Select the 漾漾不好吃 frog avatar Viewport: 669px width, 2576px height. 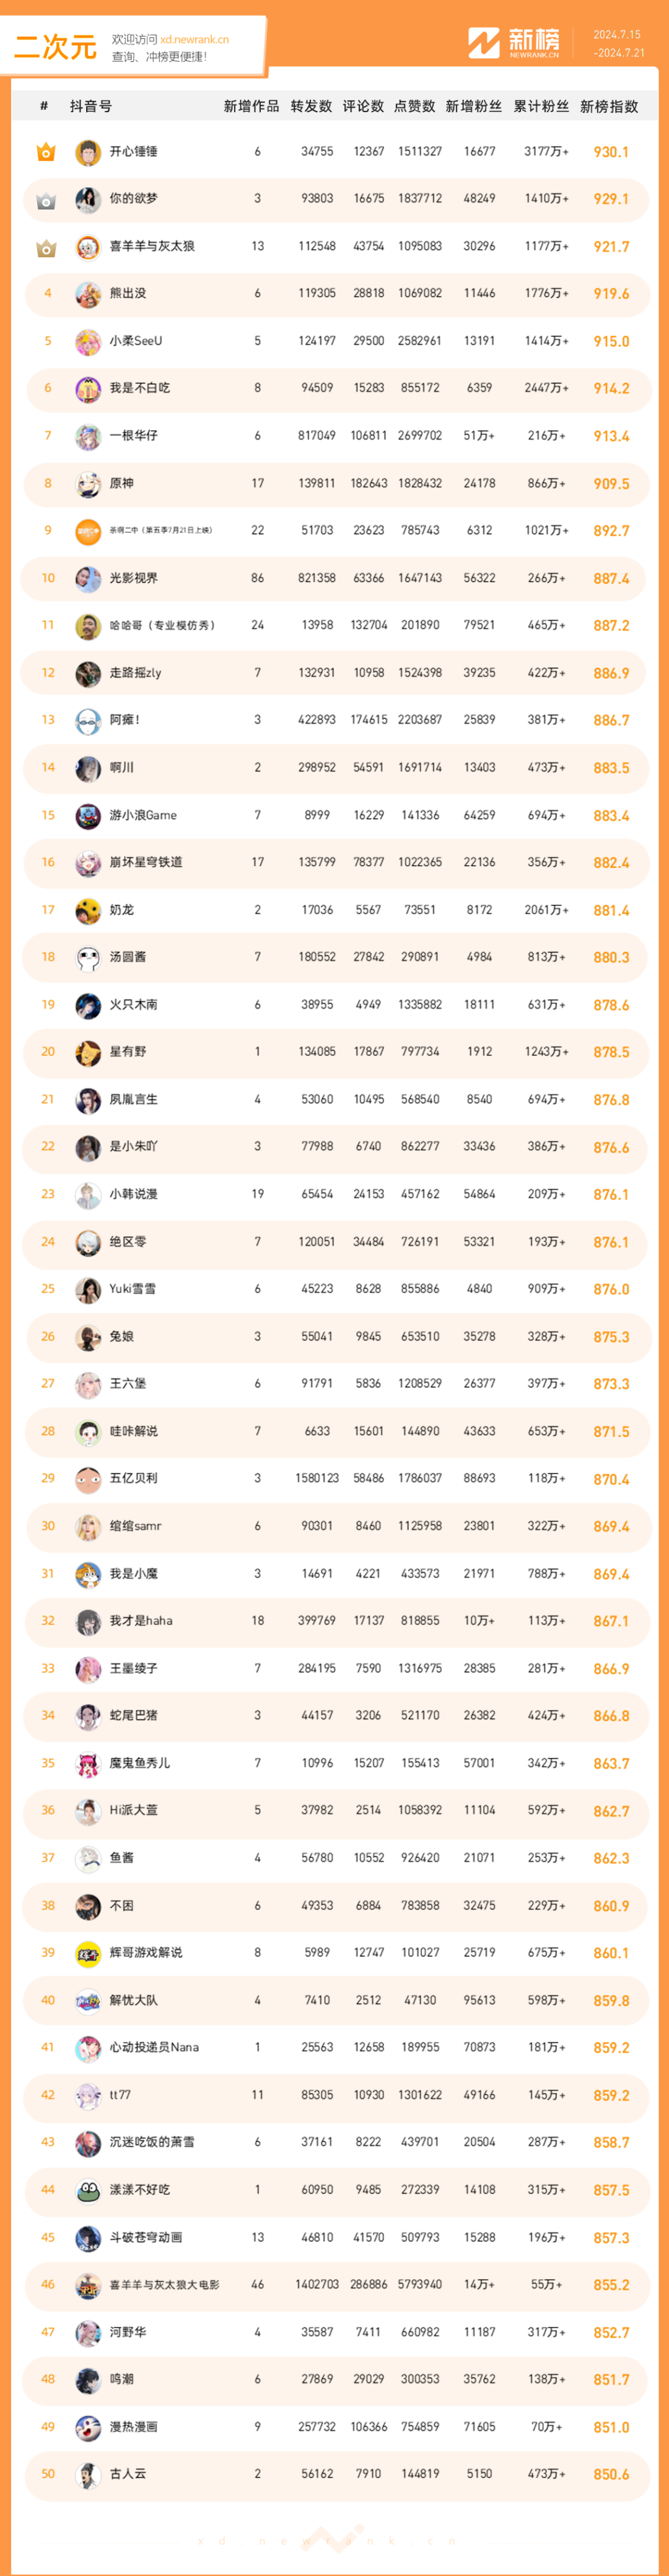88,2190
